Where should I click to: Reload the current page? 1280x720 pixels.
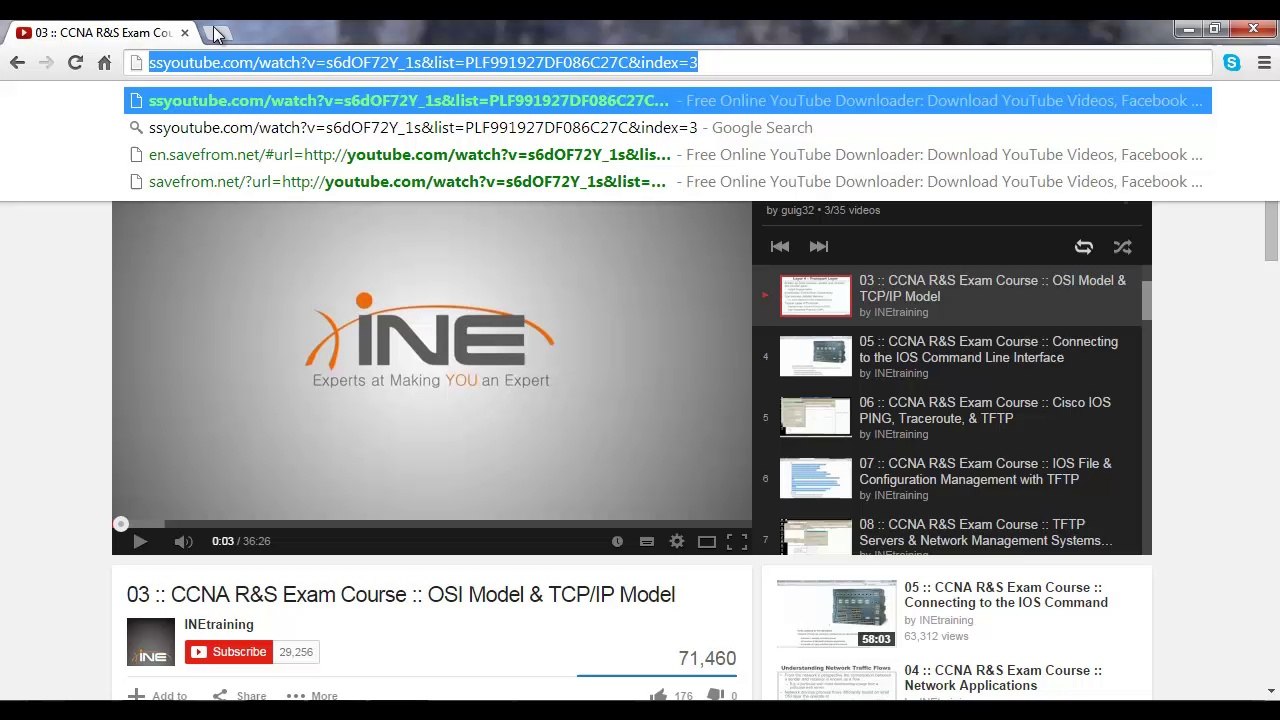[x=75, y=63]
